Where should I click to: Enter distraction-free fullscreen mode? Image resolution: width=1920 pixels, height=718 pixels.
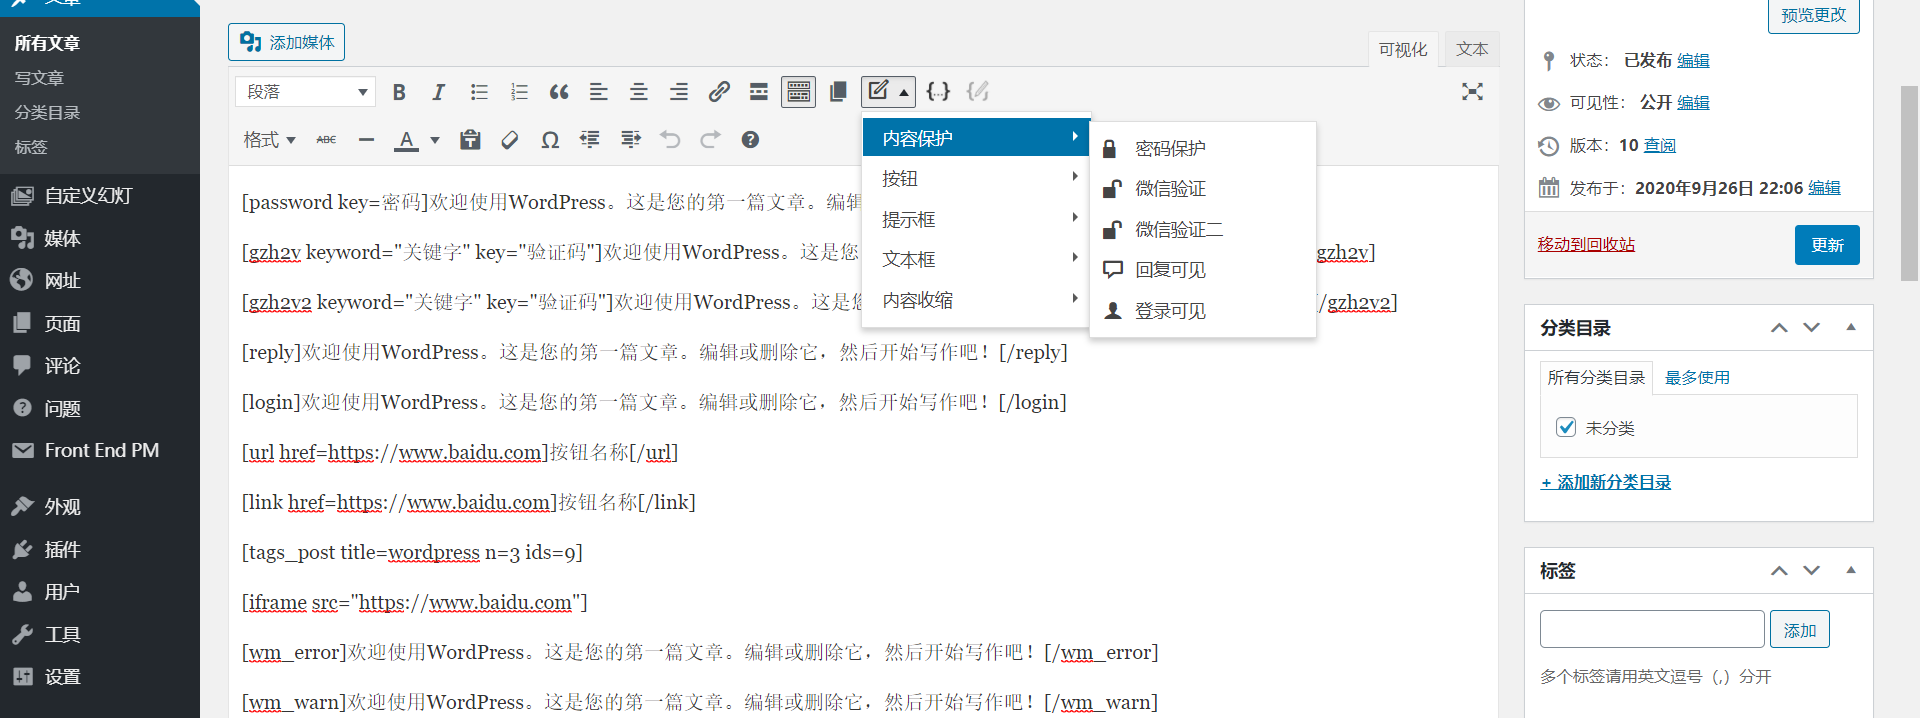coord(1472,92)
